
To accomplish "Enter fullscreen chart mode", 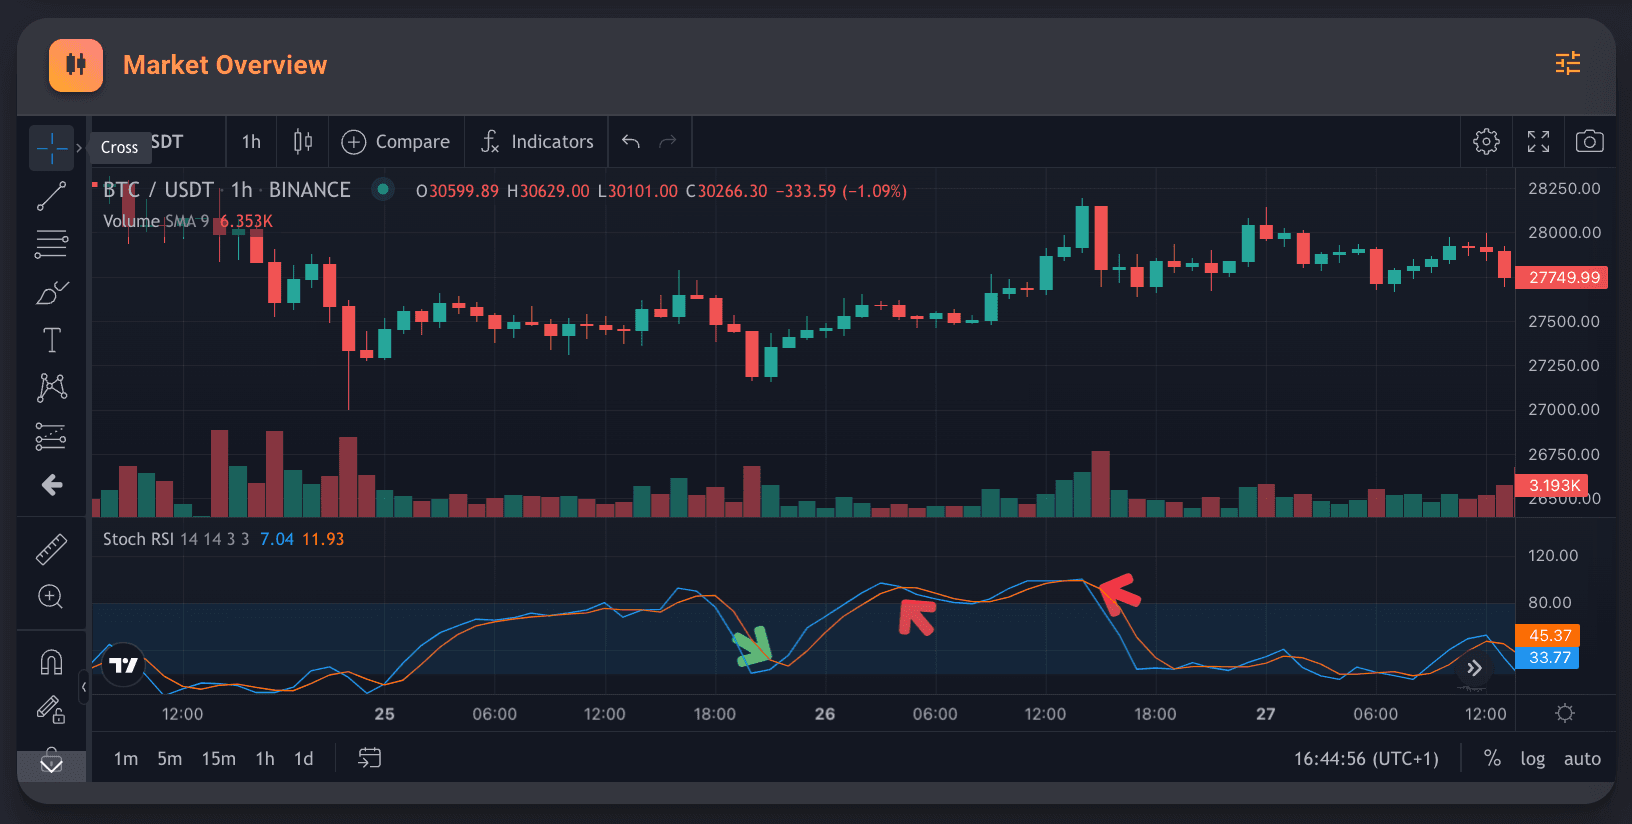I will [1538, 142].
